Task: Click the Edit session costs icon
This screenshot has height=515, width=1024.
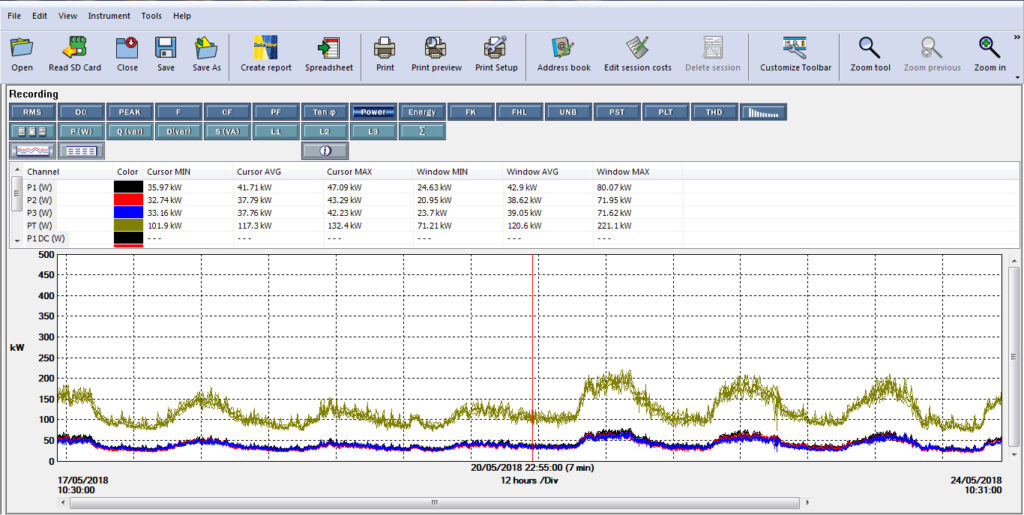Action: [637, 48]
